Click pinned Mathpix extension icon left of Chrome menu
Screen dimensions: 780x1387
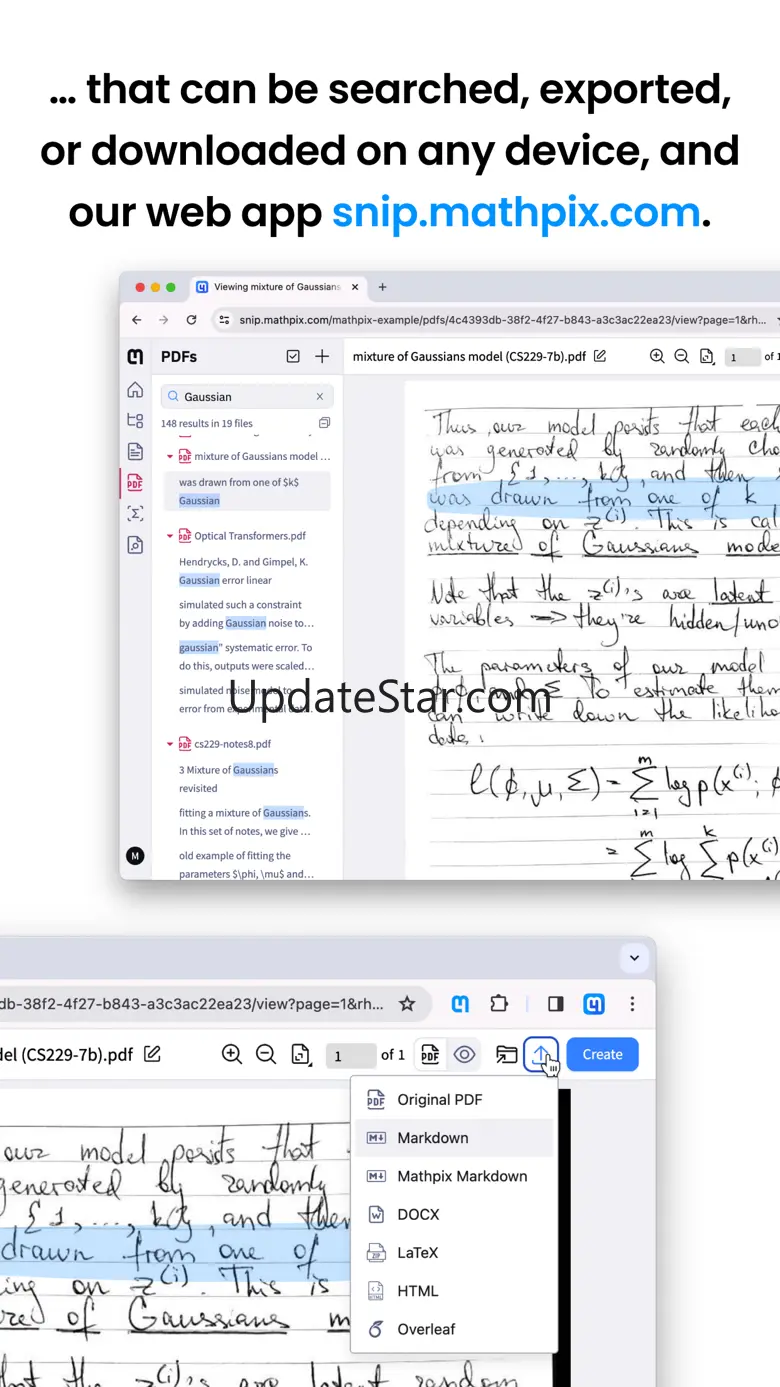(594, 1004)
